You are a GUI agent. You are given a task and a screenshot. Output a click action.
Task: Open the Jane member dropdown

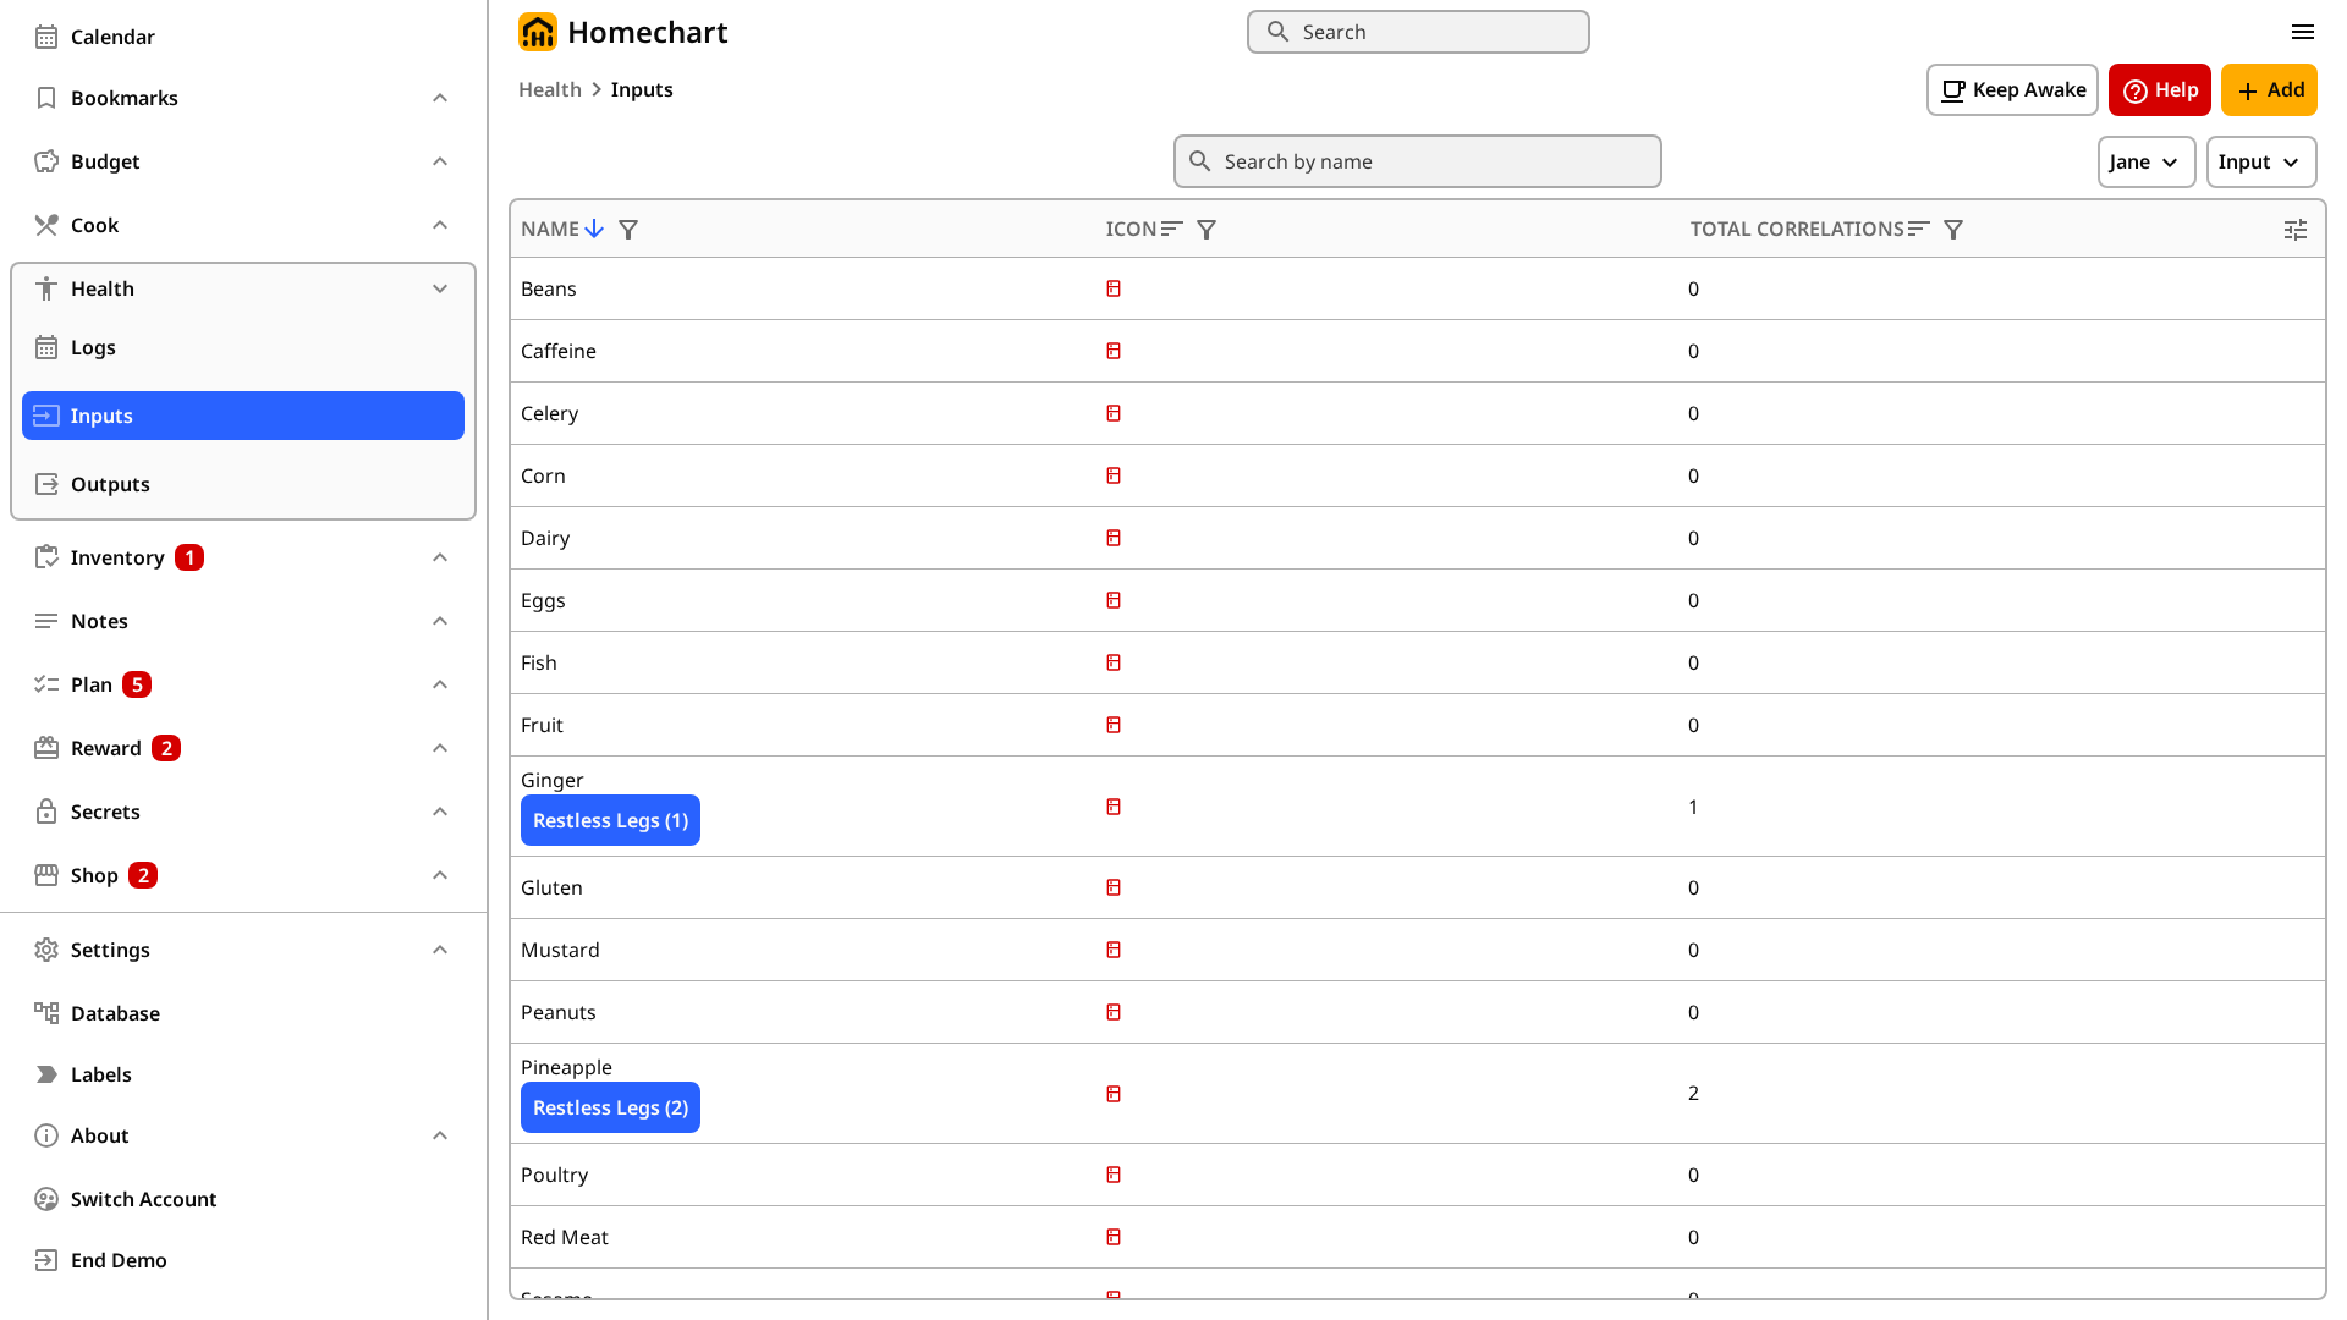[2144, 162]
